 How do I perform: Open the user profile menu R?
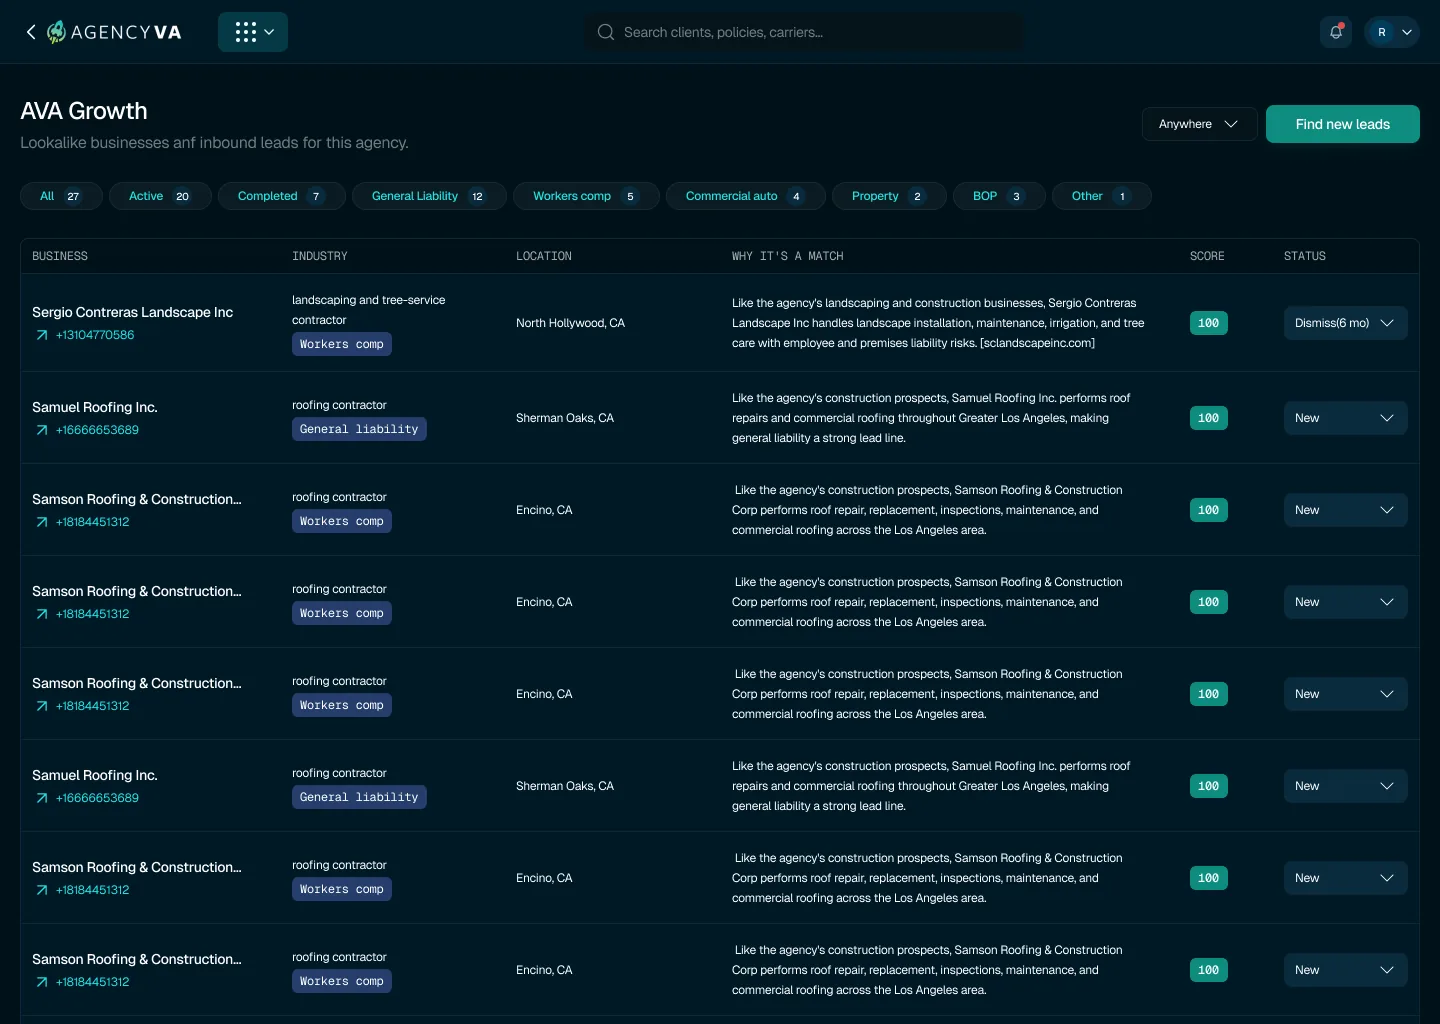click(1392, 32)
